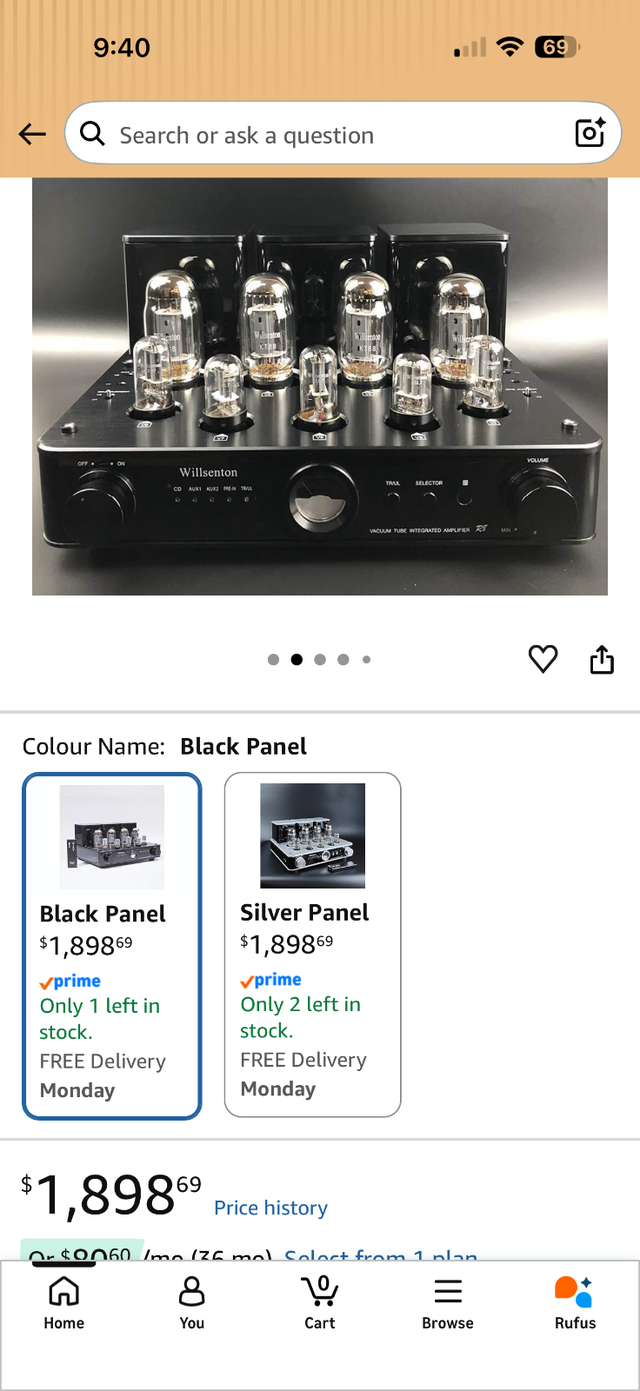Image resolution: width=640 pixels, height=1391 pixels.
Task: Click the Price history link
Action: coord(271,1208)
